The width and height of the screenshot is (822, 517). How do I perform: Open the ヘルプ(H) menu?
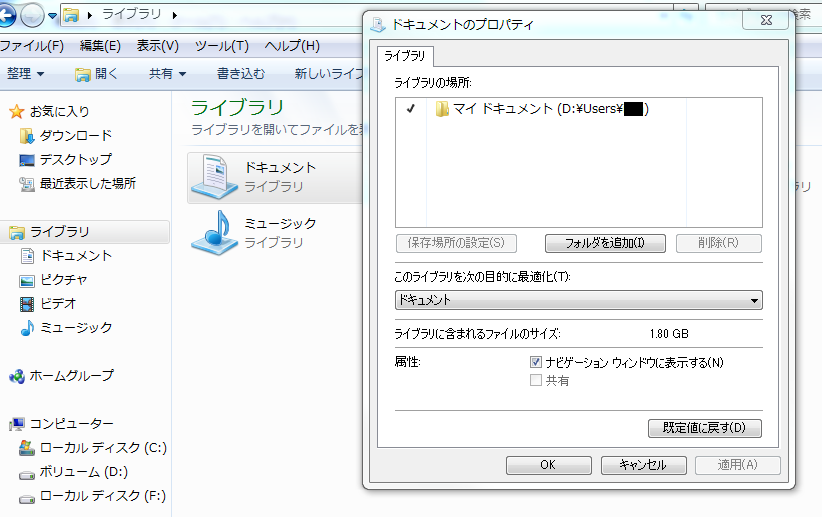(292, 46)
